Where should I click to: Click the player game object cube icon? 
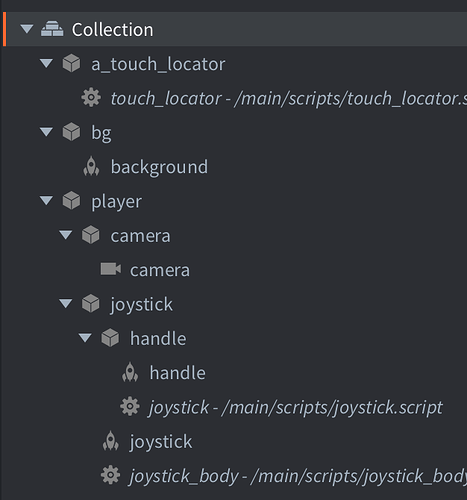[x=71, y=201]
